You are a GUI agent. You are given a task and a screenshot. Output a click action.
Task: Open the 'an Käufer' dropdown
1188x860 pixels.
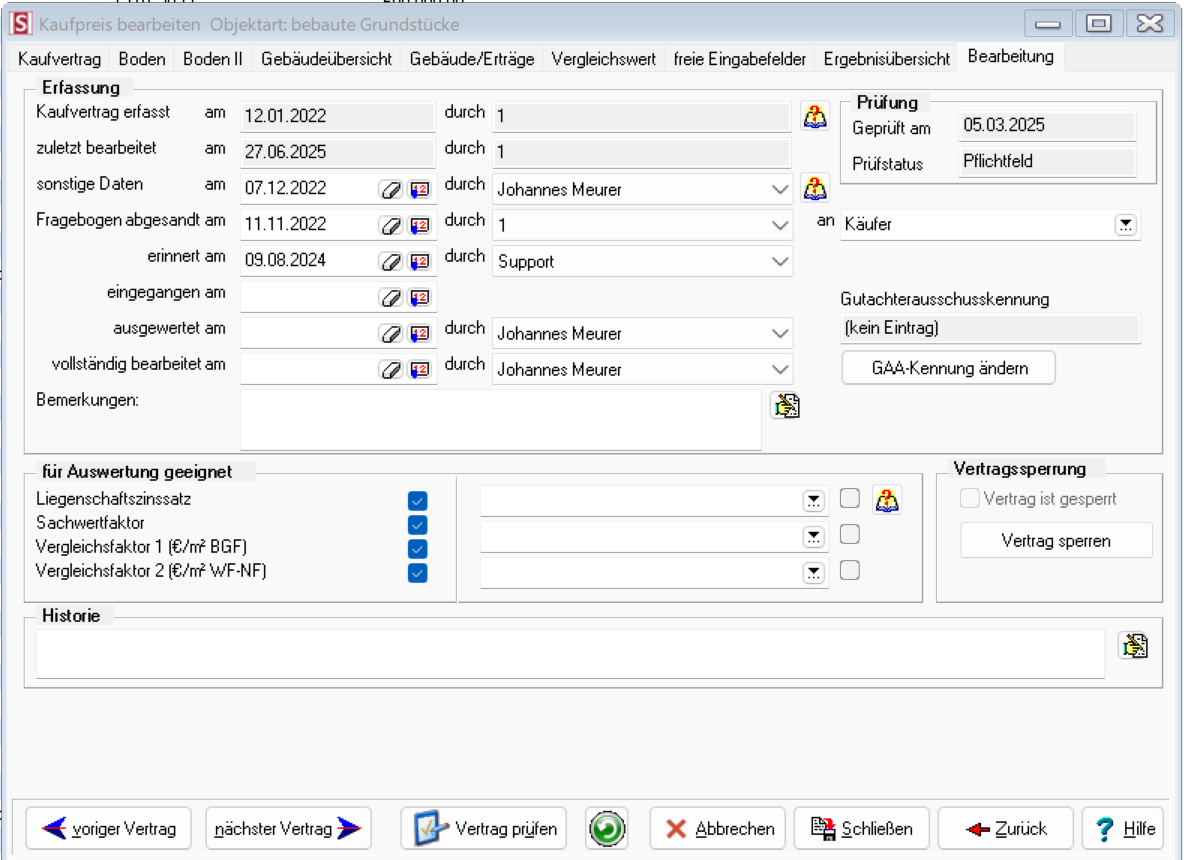tap(1126, 224)
